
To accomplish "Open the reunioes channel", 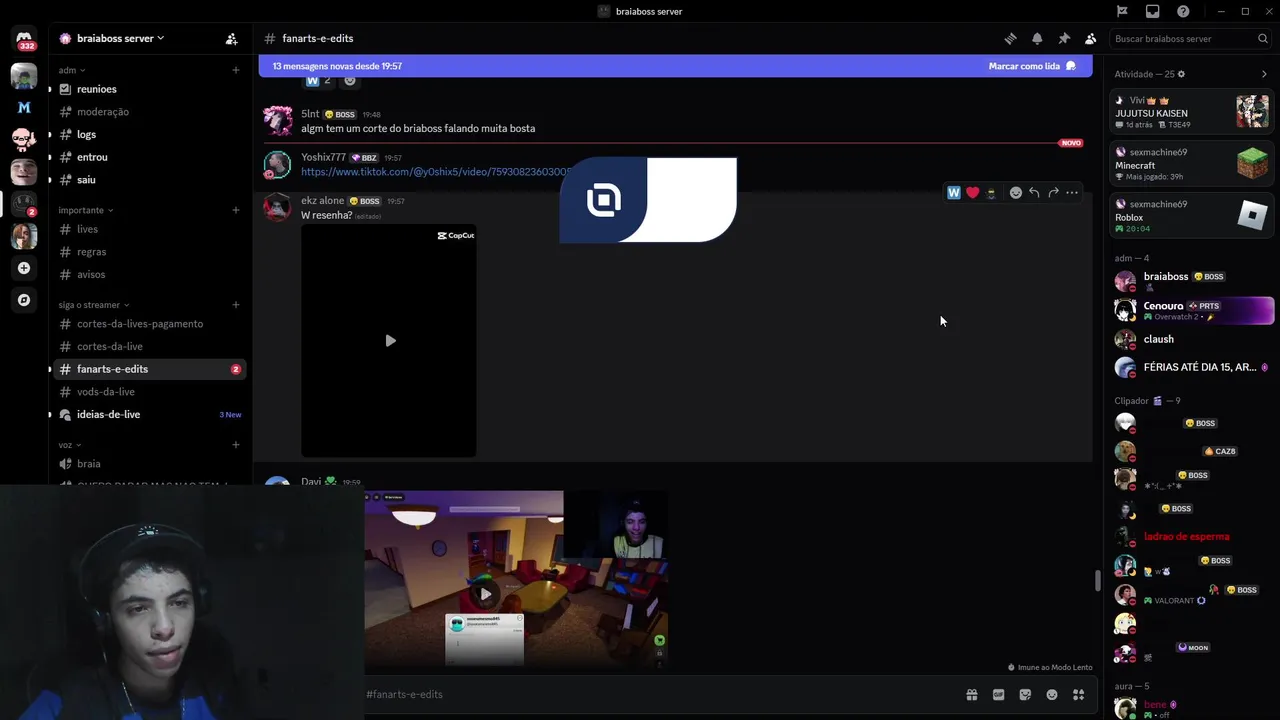I will point(150,89).
